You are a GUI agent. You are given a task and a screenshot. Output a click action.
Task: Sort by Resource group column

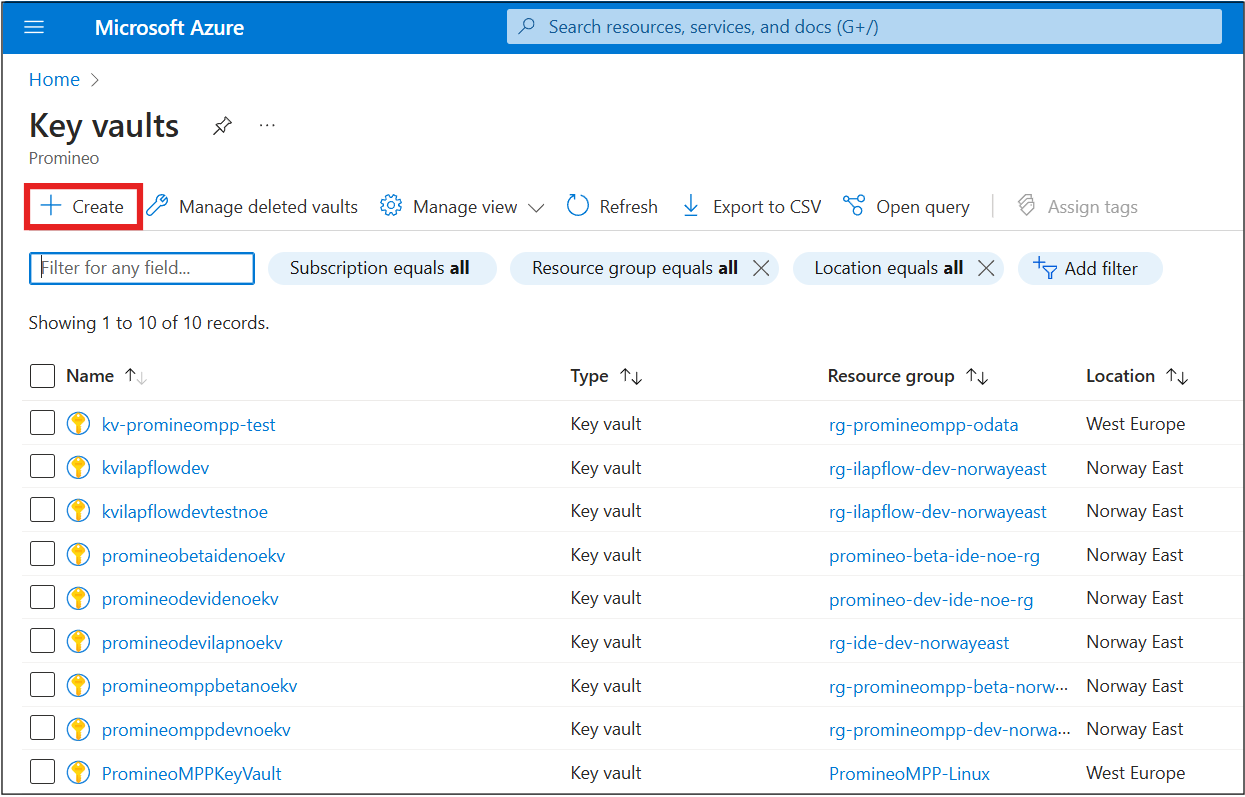977,376
